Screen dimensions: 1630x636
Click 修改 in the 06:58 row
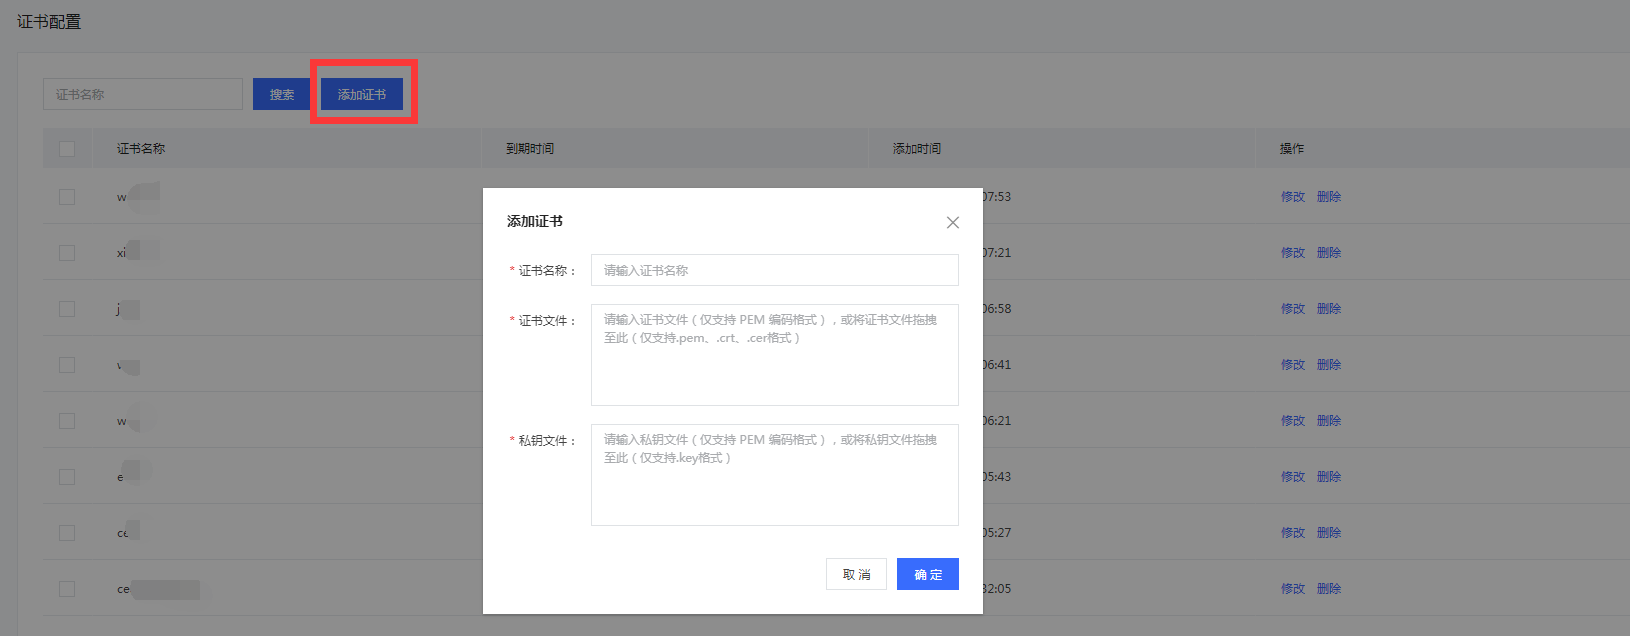tap(1293, 309)
